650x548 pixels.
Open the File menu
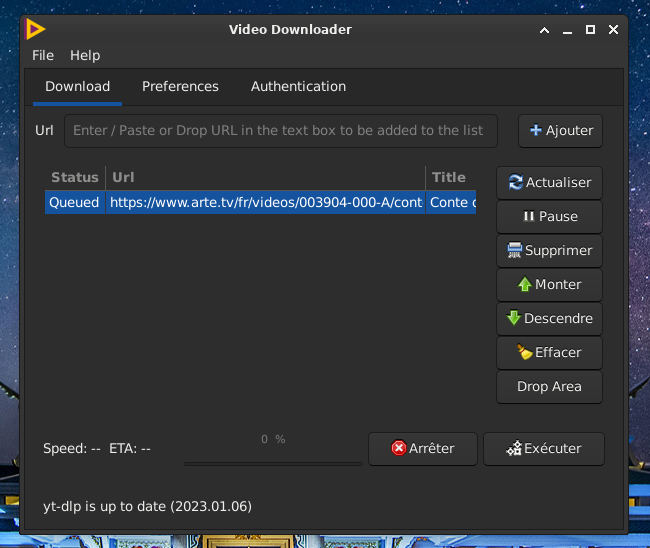pos(43,55)
